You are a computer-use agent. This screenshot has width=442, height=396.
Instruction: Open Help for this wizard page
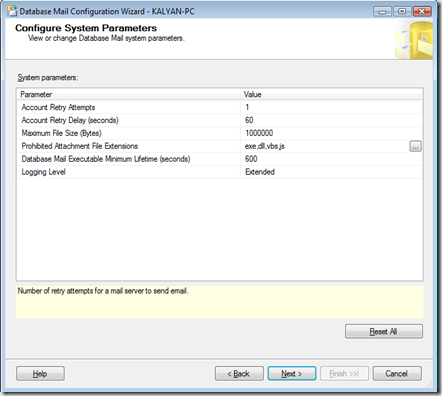pyautogui.click(x=40, y=373)
